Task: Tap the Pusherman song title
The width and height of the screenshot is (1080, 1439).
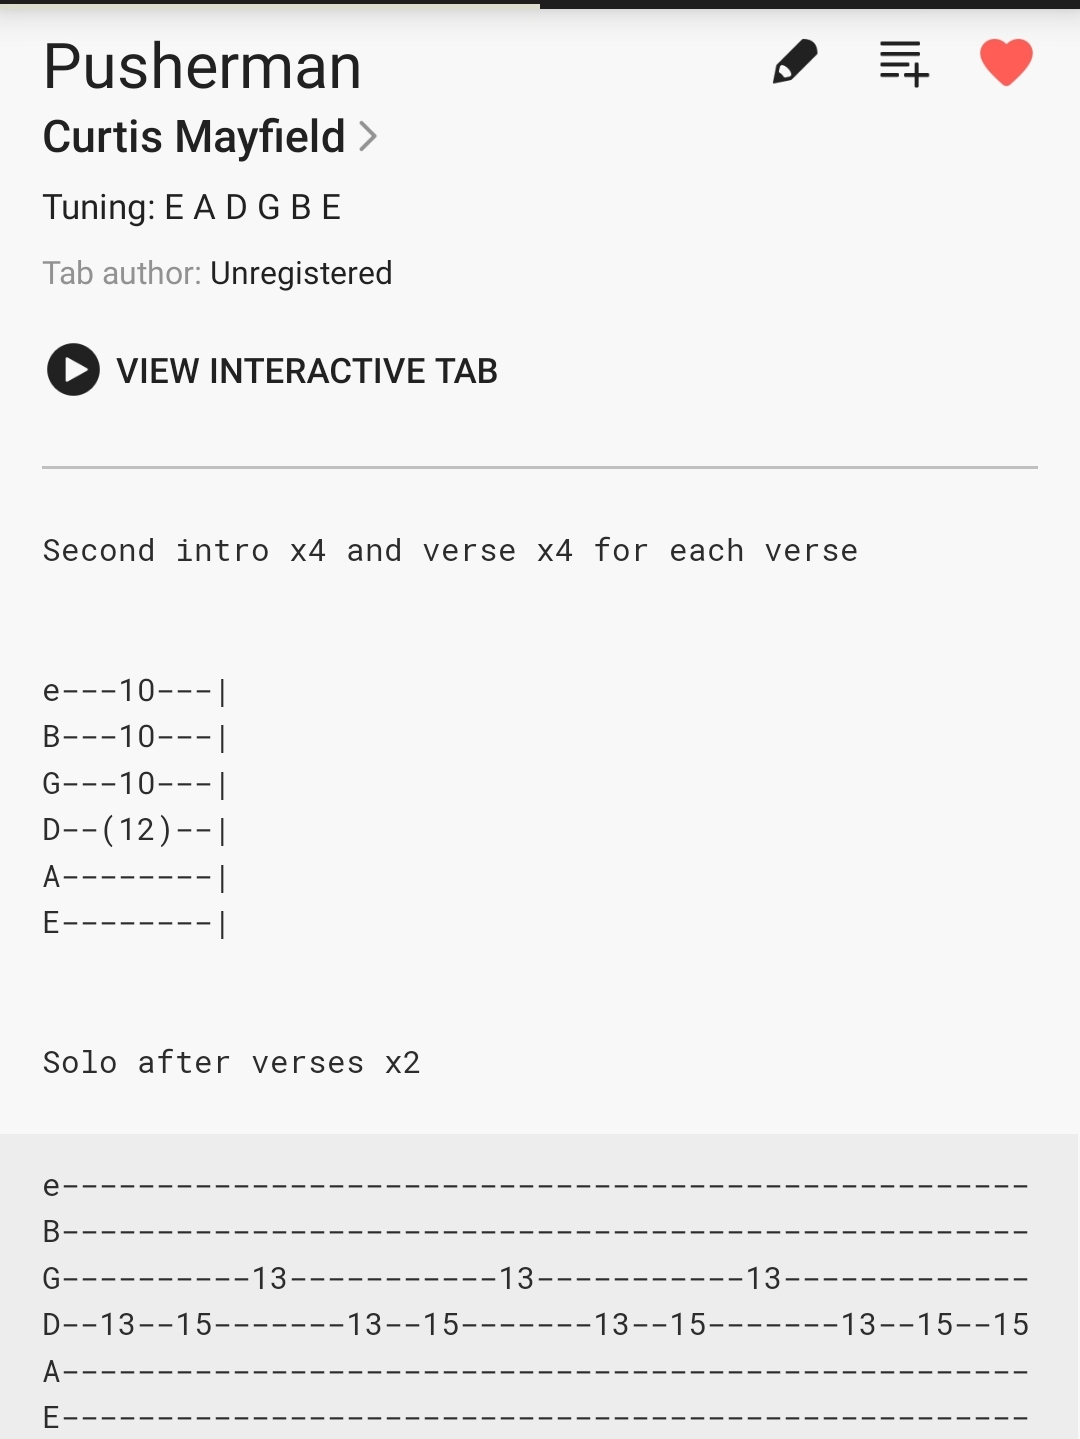Action: (202, 67)
